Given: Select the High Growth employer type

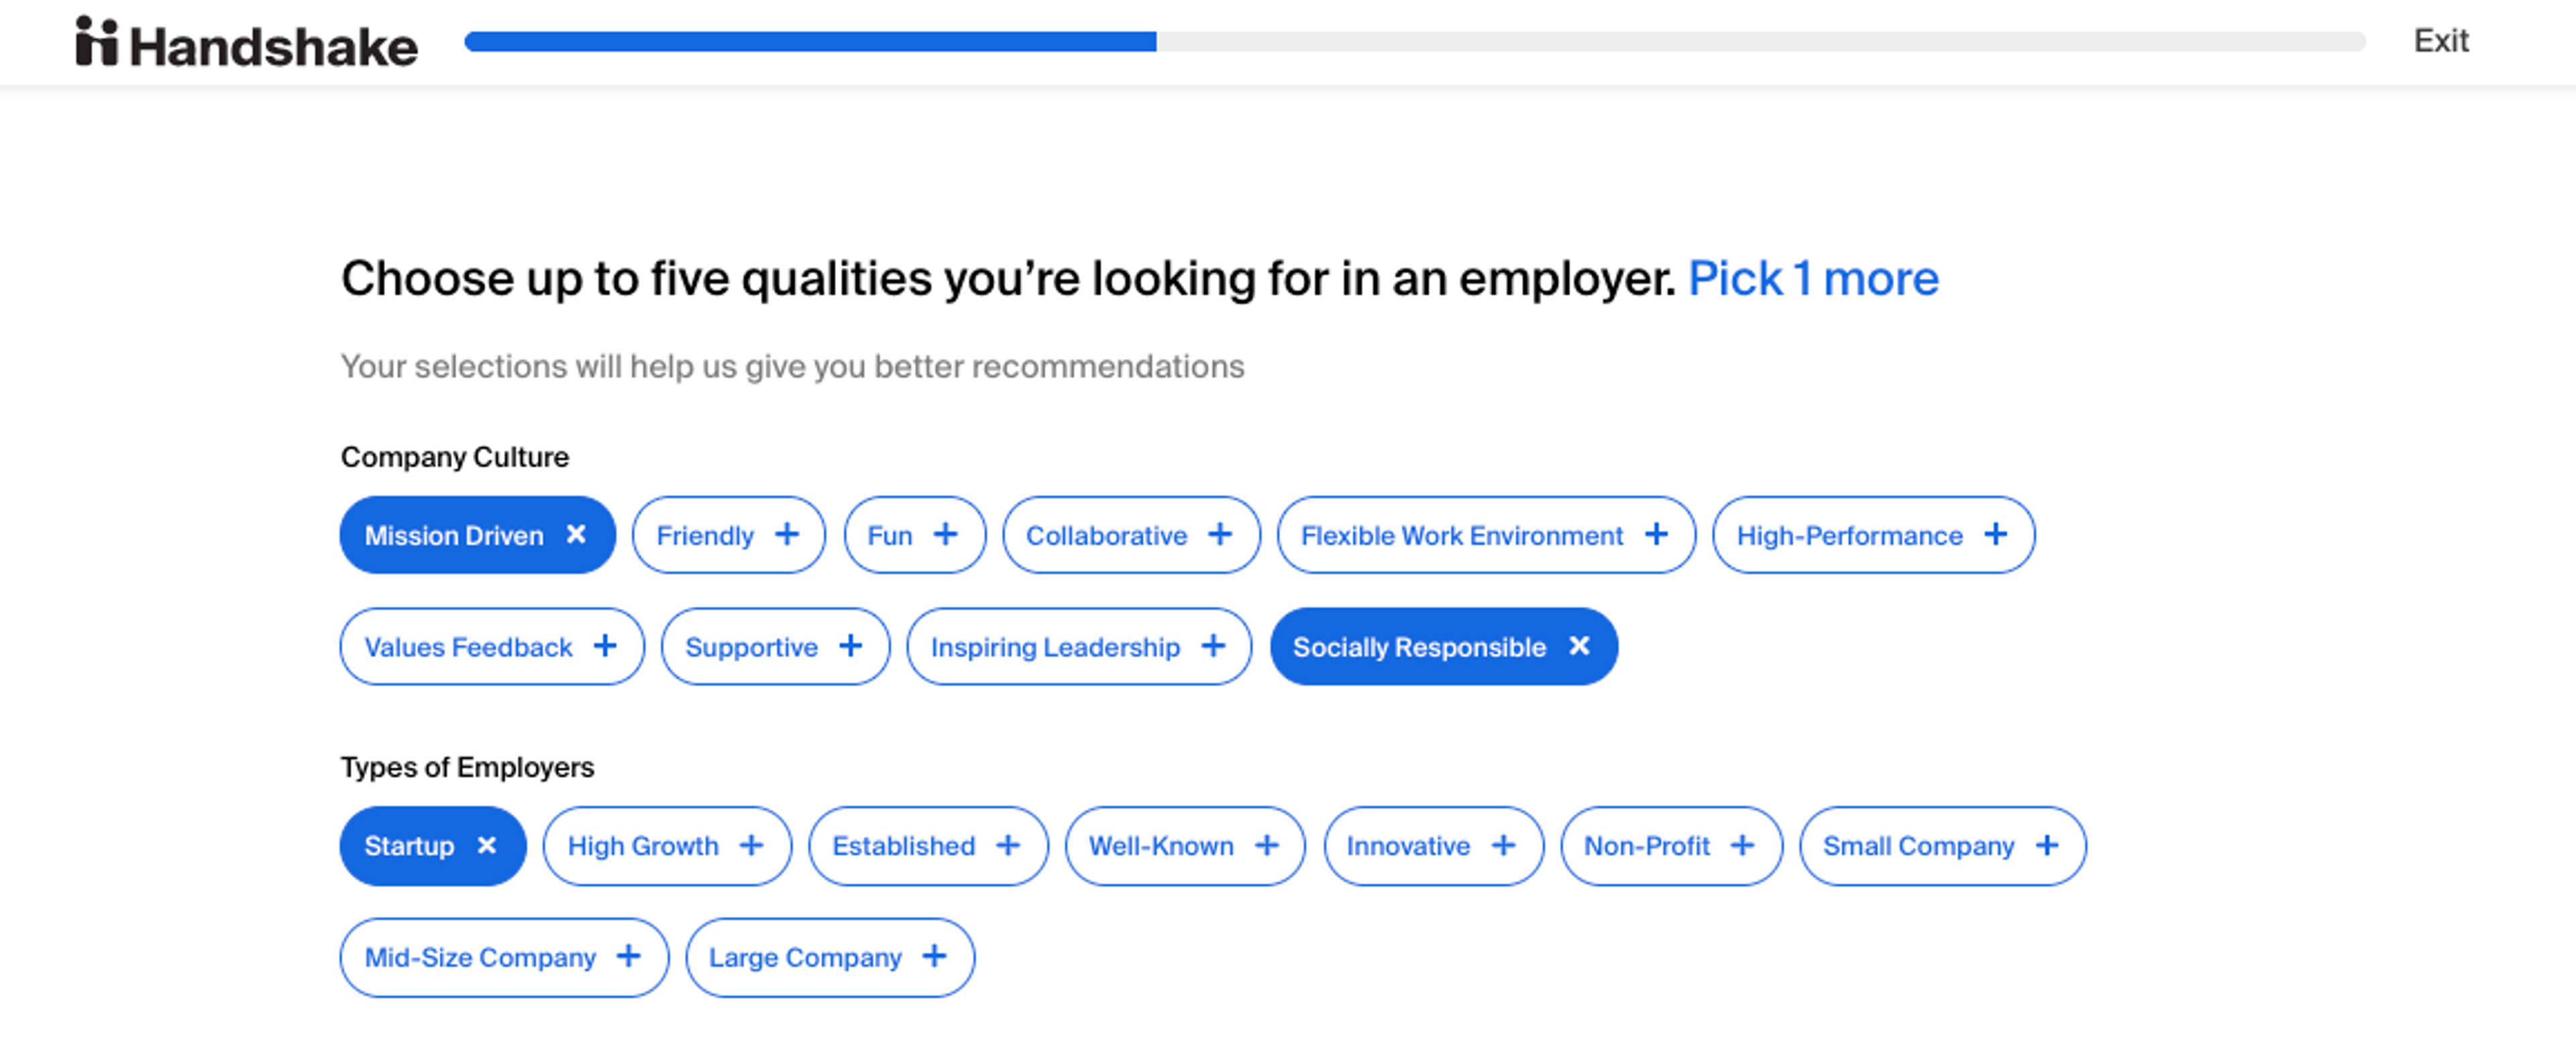Looking at the screenshot, I should [x=666, y=846].
